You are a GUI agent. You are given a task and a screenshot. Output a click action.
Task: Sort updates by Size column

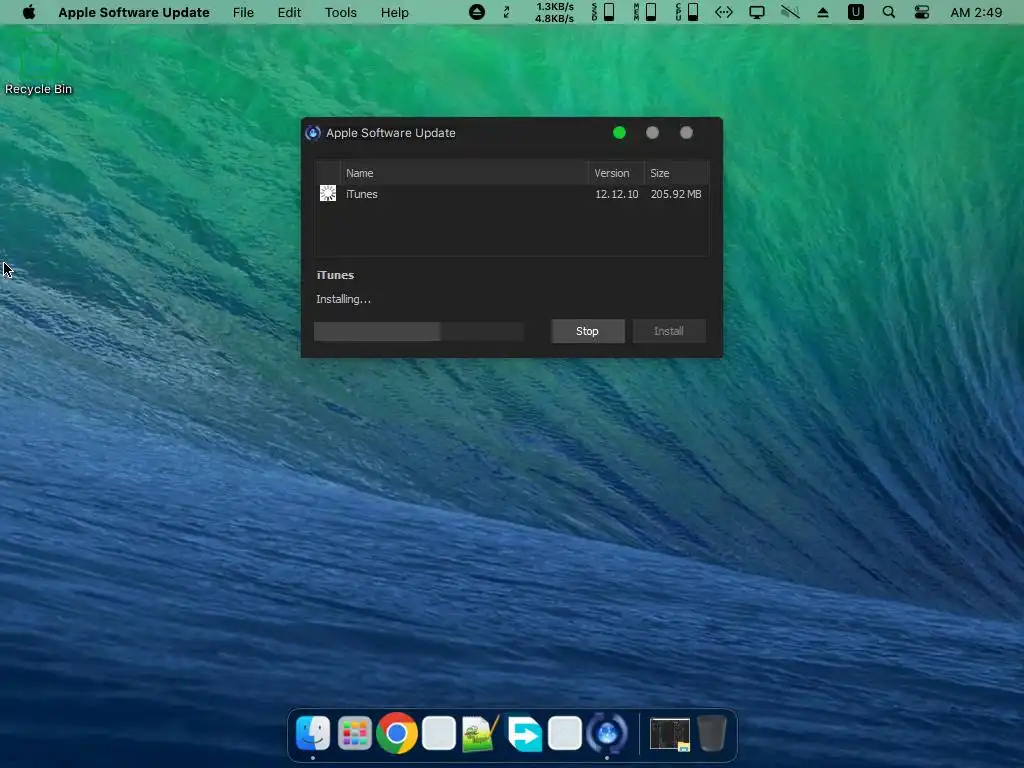click(x=677, y=173)
